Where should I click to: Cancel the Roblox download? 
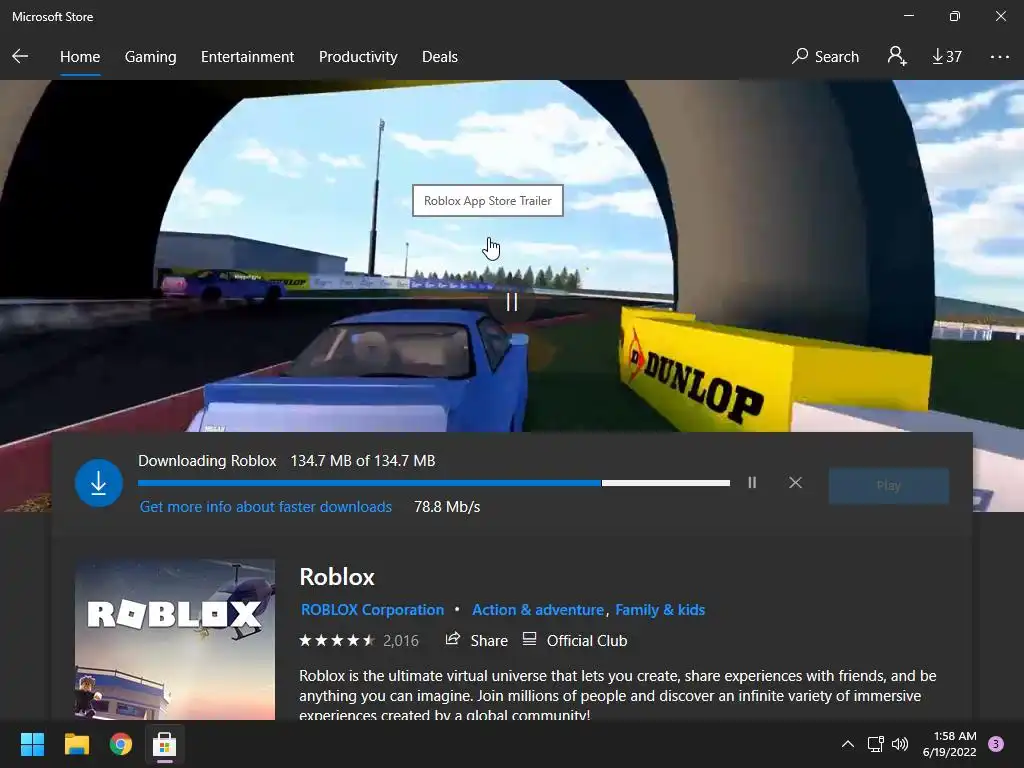[795, 483]
